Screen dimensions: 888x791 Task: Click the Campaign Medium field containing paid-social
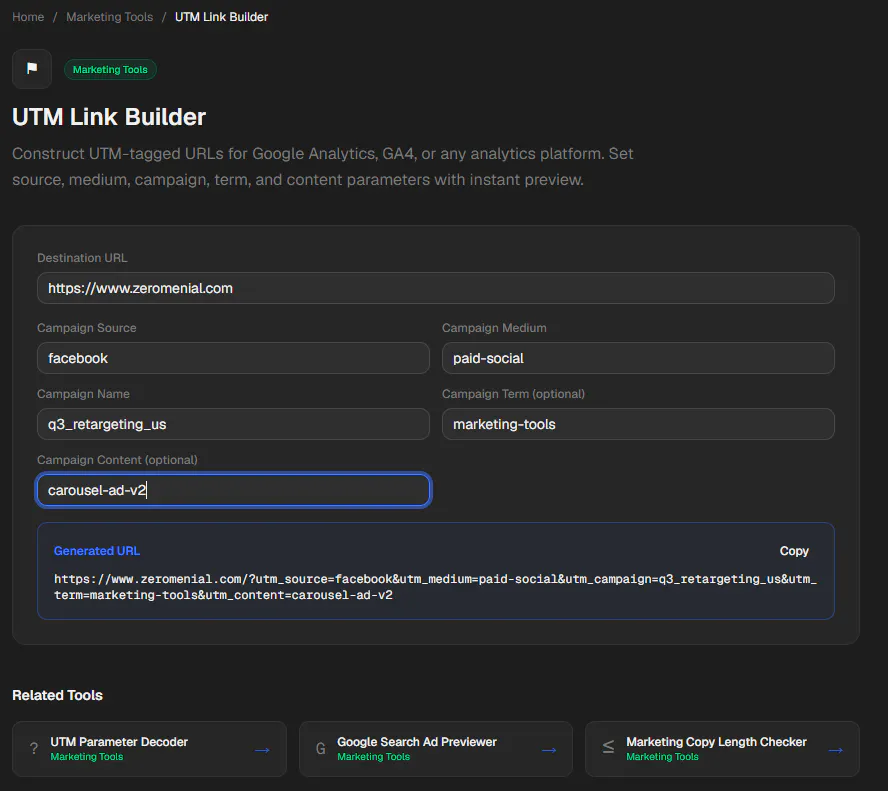[638, 358]
